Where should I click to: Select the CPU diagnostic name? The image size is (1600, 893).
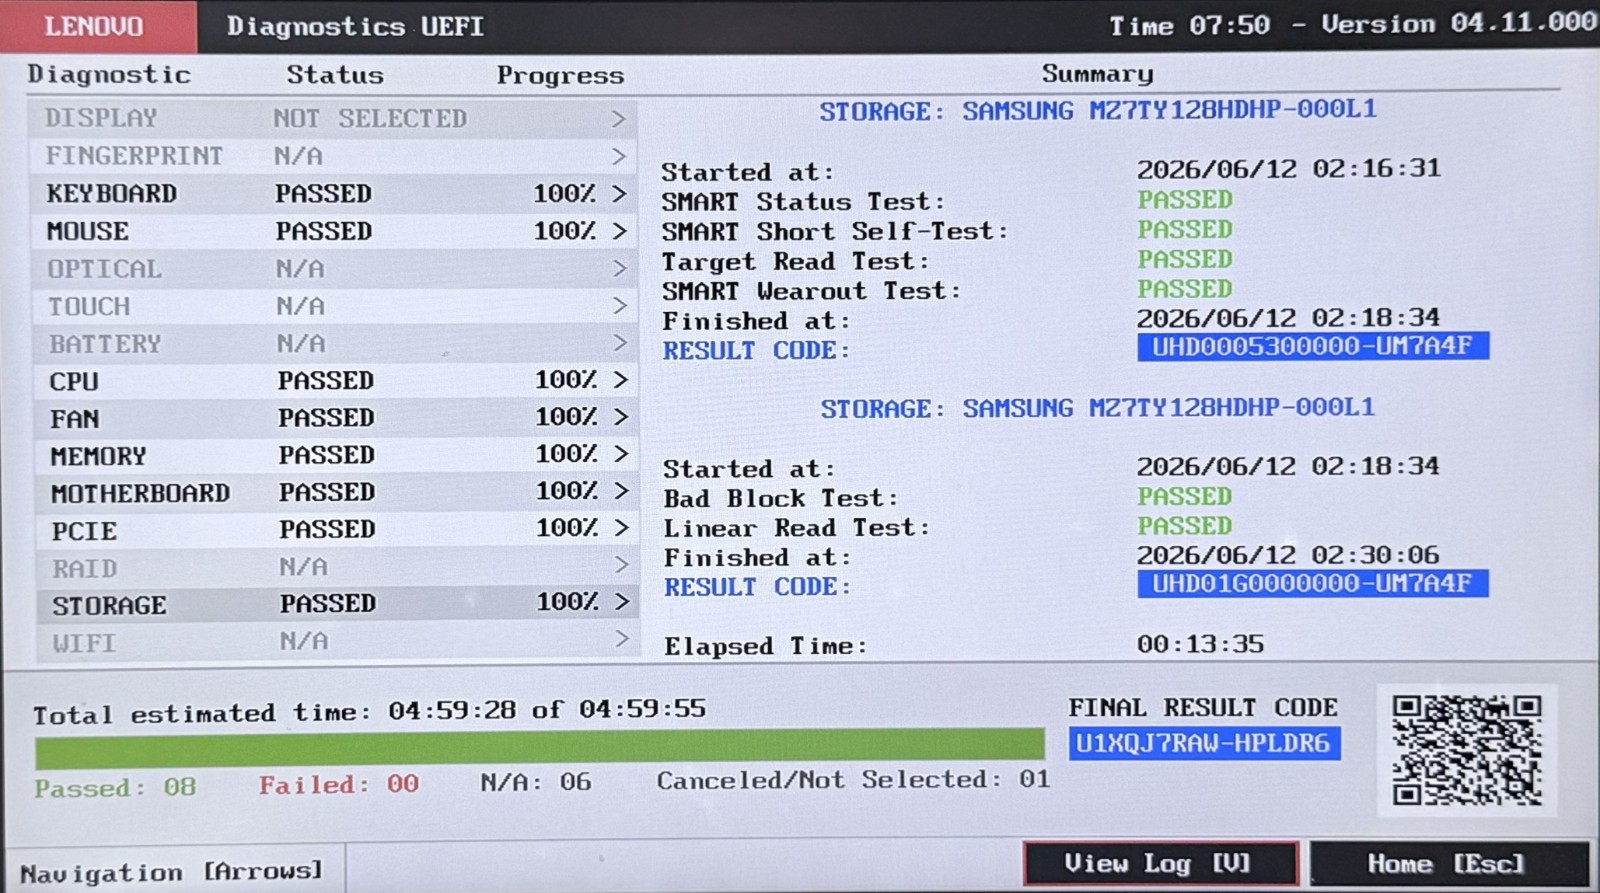pyautogui.click(x=74, y=382)
